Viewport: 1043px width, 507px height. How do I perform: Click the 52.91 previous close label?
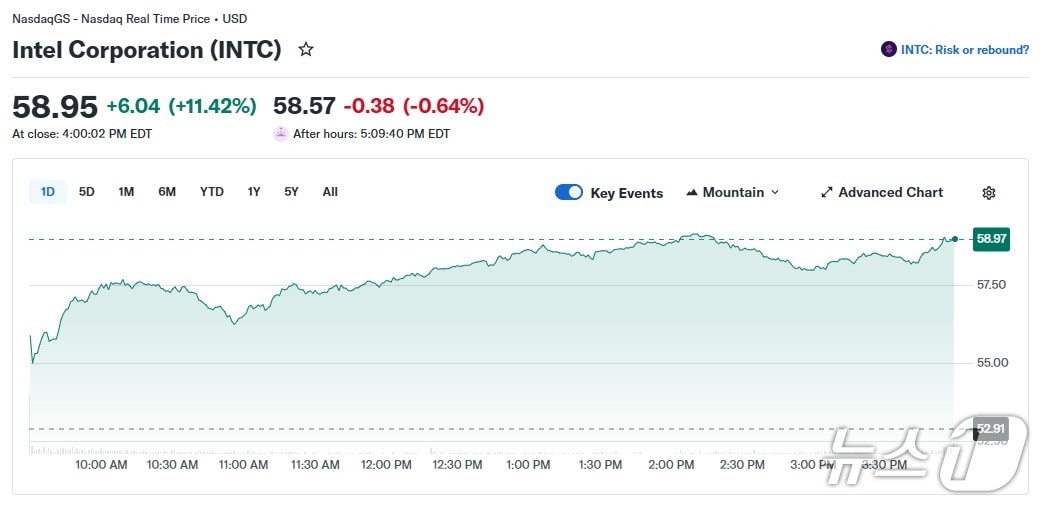990,430
